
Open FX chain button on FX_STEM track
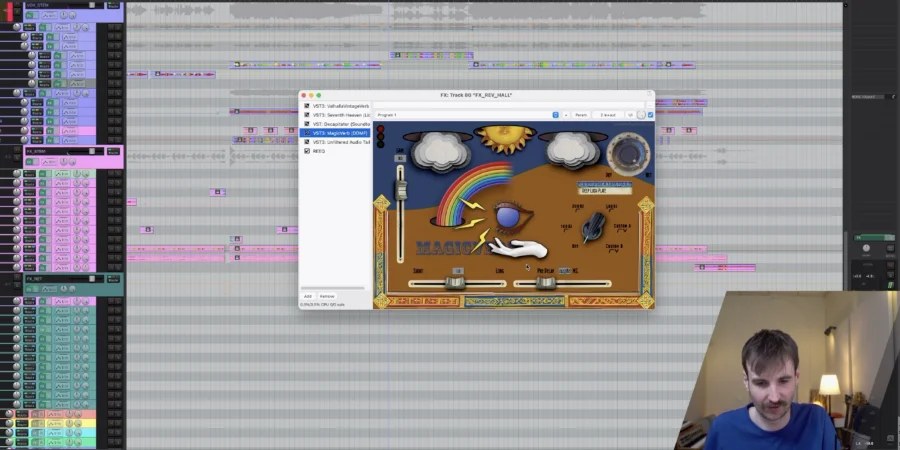pyautogui.click(x=29, y=161)
